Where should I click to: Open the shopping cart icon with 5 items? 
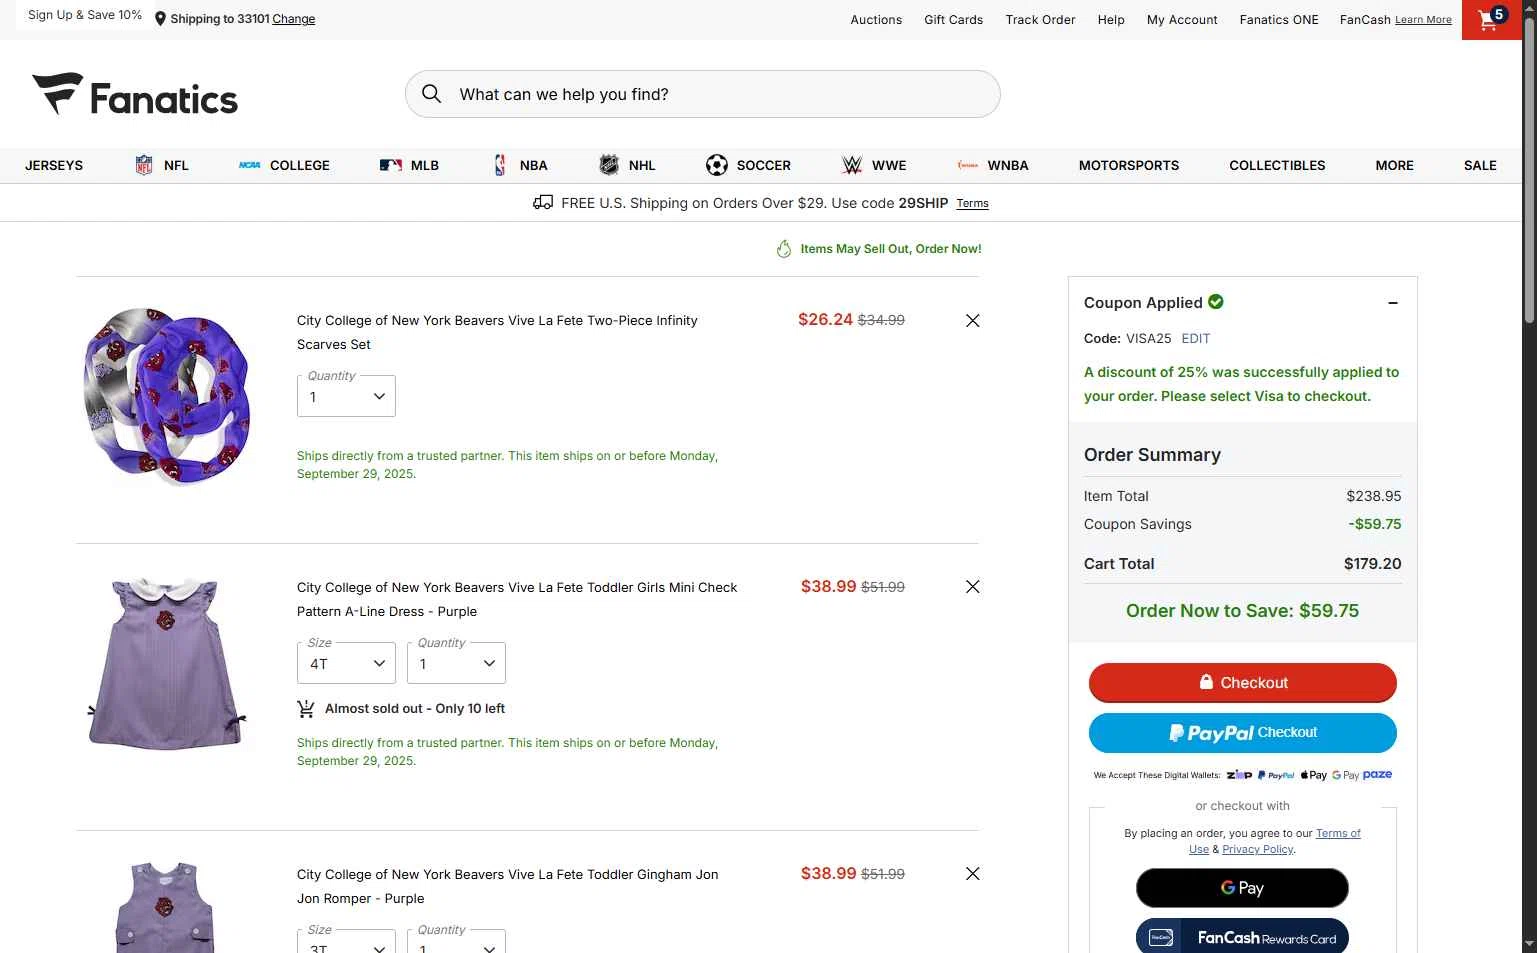point(1491,19)
